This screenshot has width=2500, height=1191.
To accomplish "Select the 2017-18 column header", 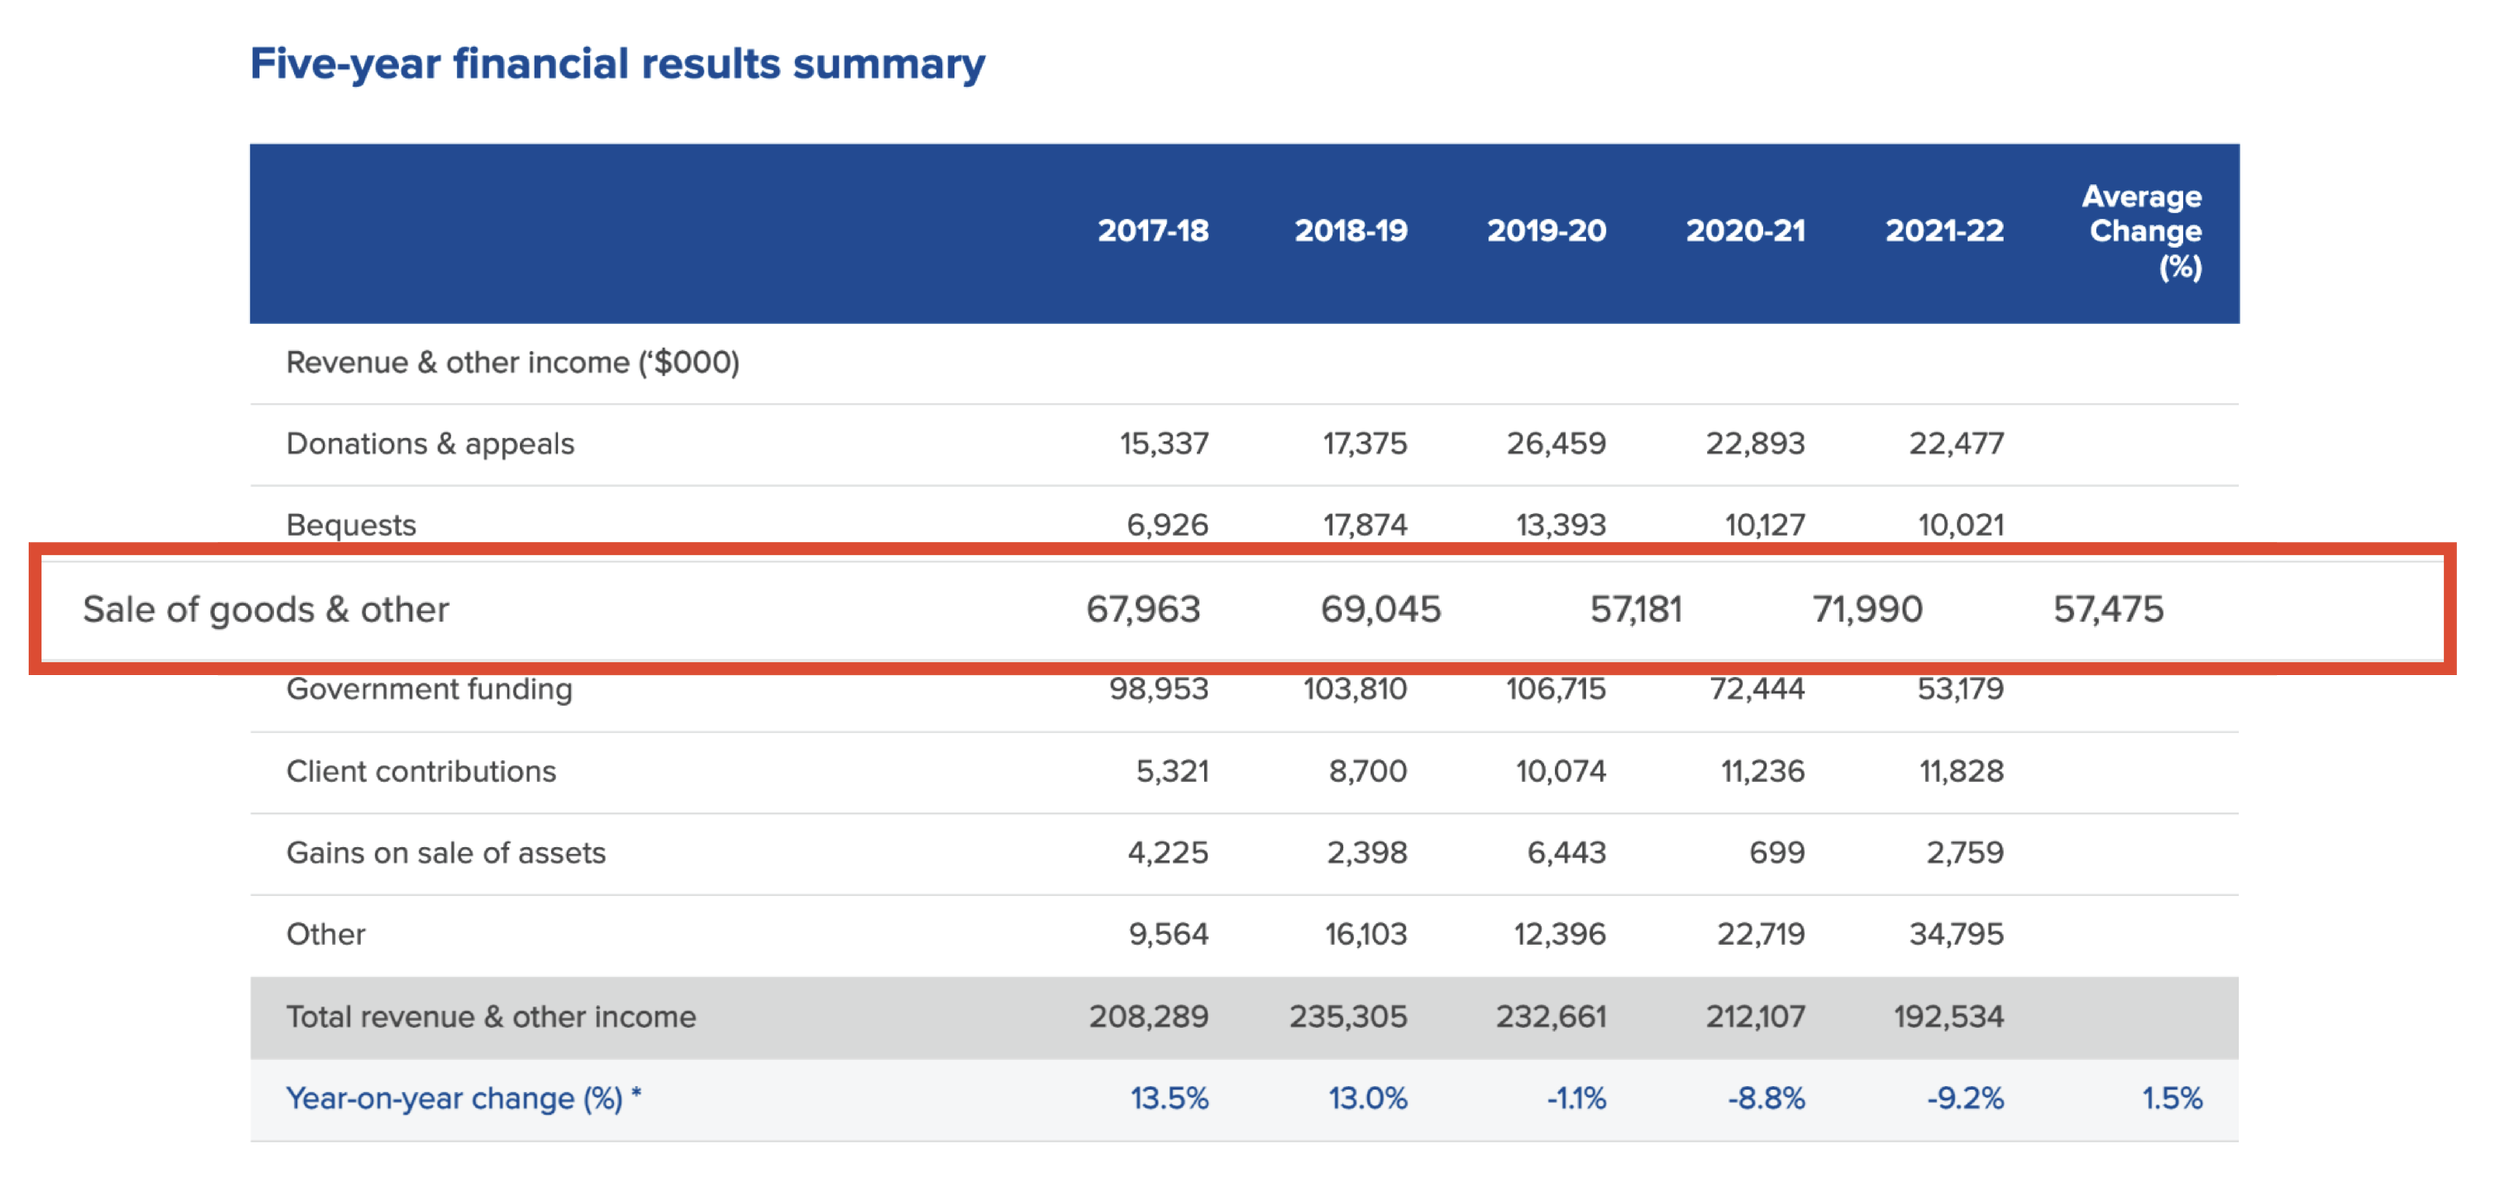I will pyautogui.click(x=1153, y=231).
